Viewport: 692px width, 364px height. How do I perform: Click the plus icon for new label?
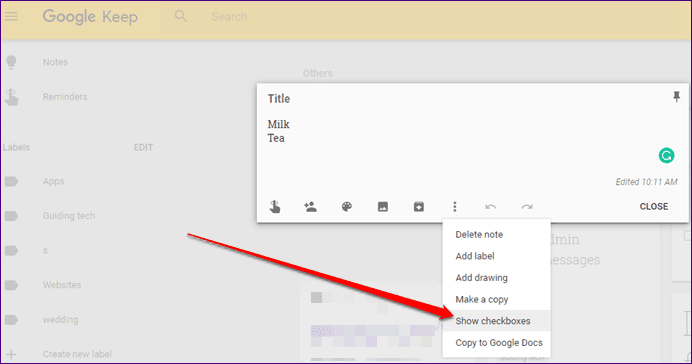(11, 354)
